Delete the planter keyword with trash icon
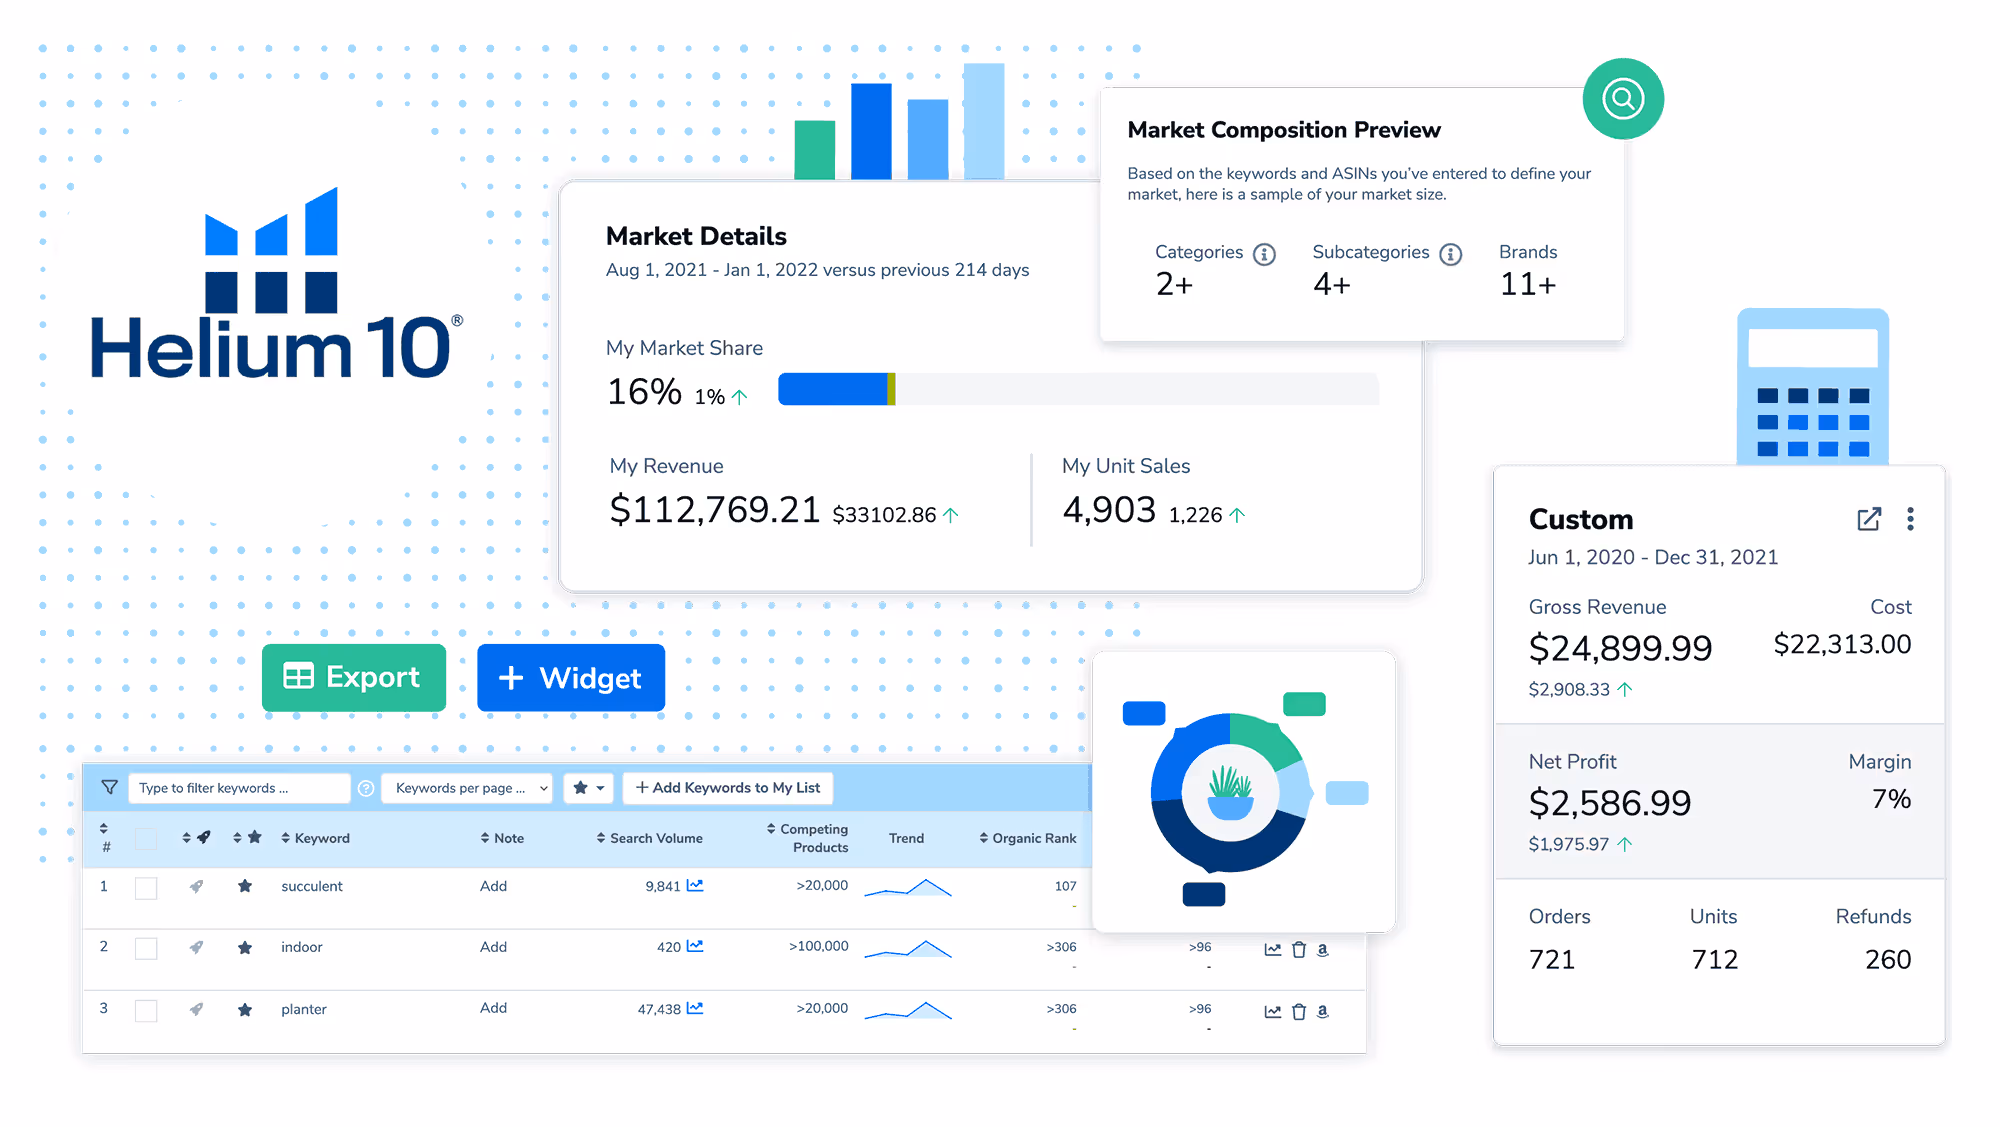This screenshot has height=1127, width=2000. click(1299, 1012)
